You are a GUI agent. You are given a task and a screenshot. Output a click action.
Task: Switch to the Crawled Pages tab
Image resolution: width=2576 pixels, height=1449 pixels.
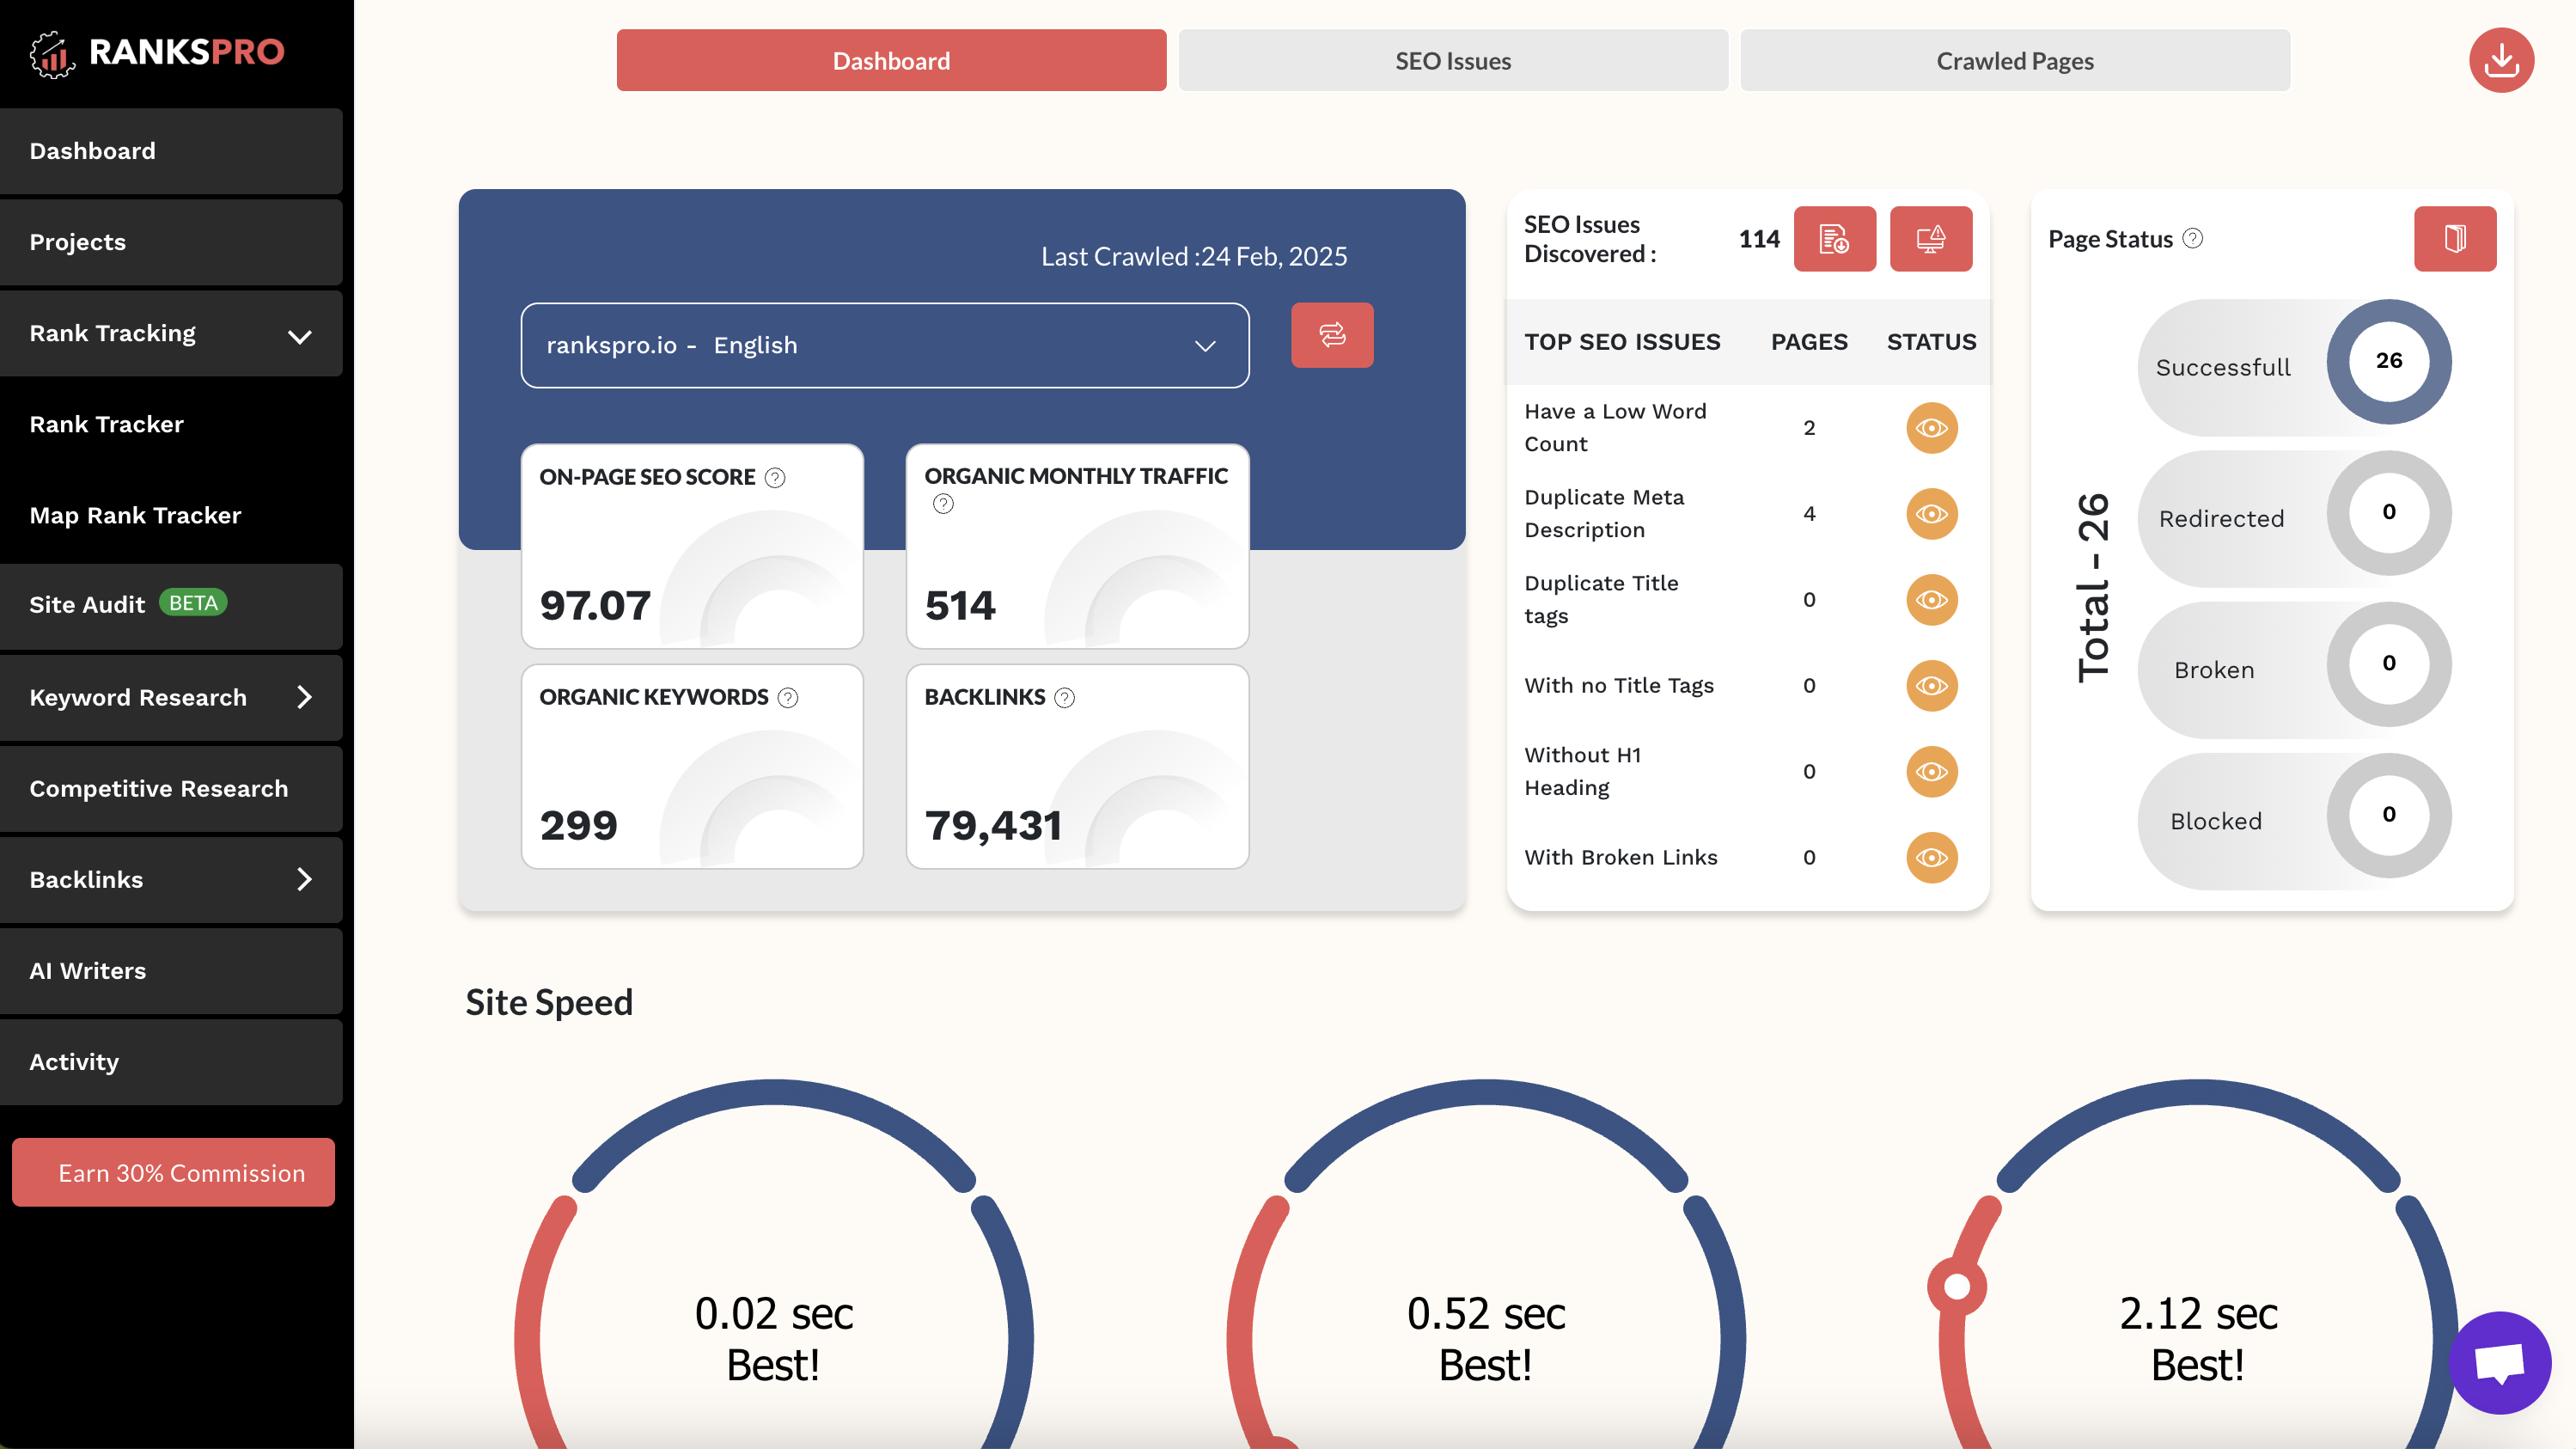coord(2014,60)
